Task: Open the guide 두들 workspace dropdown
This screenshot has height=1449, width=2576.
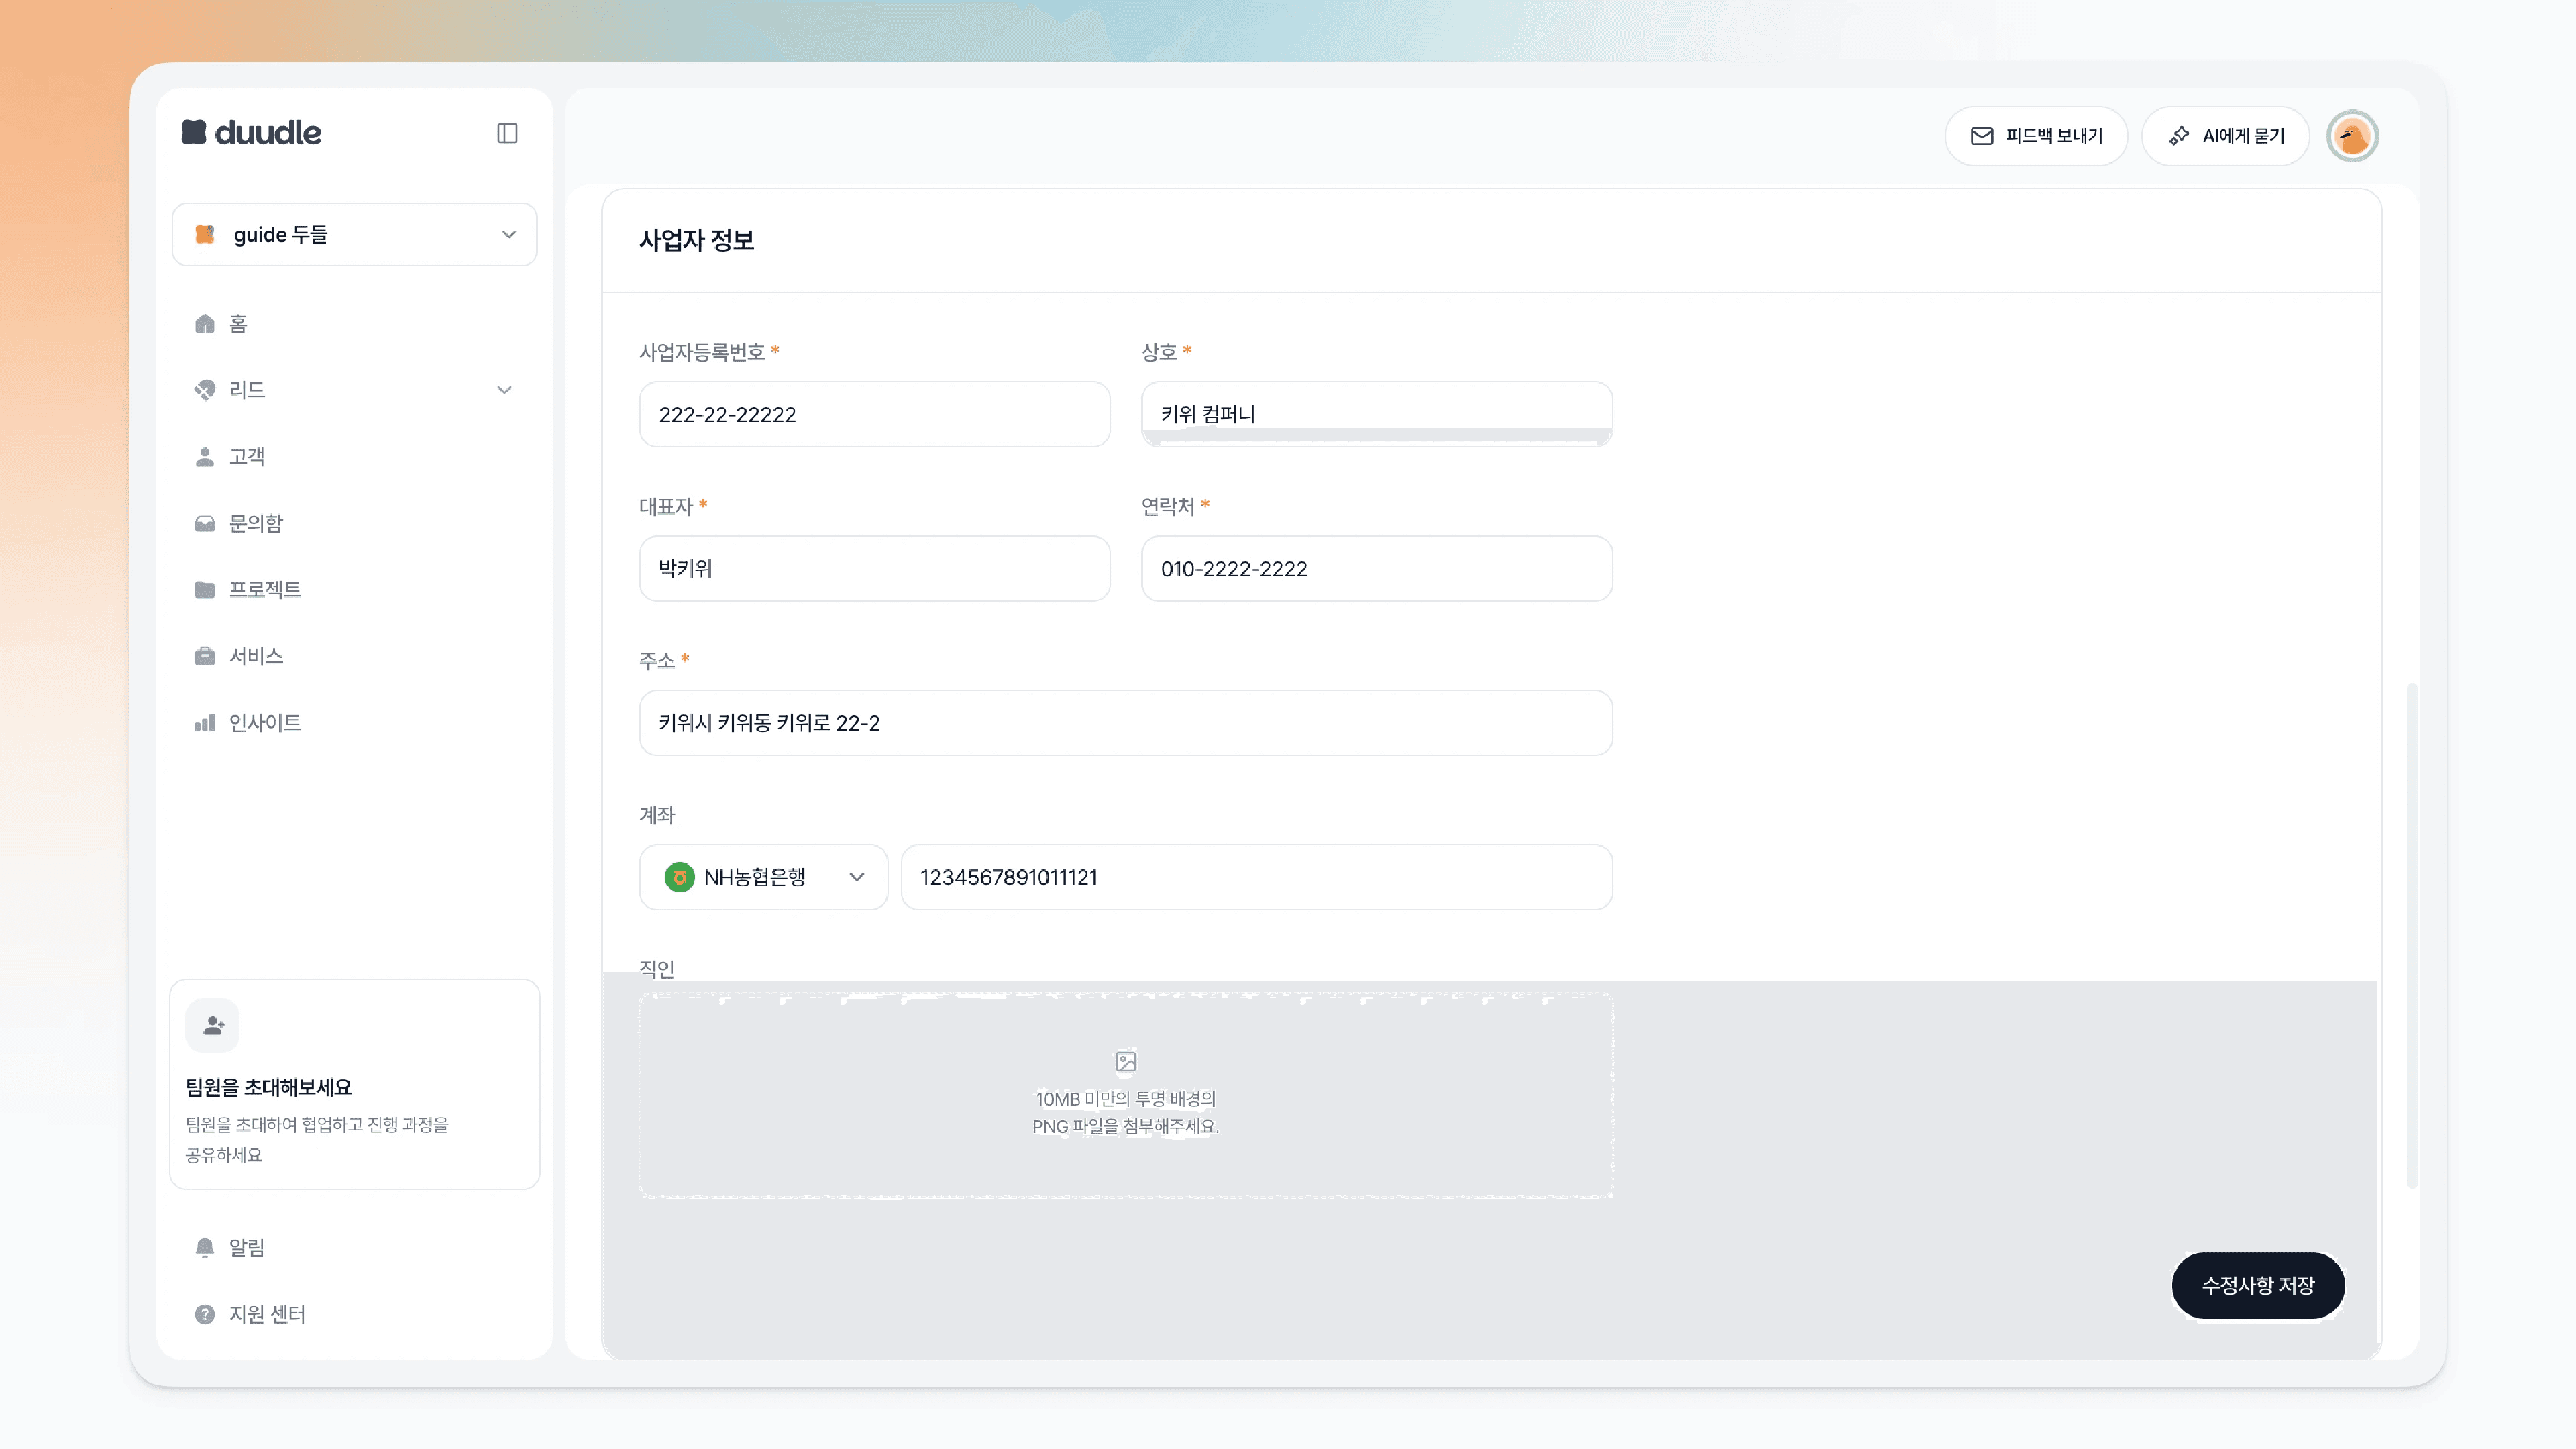Action: click(354, 234)
